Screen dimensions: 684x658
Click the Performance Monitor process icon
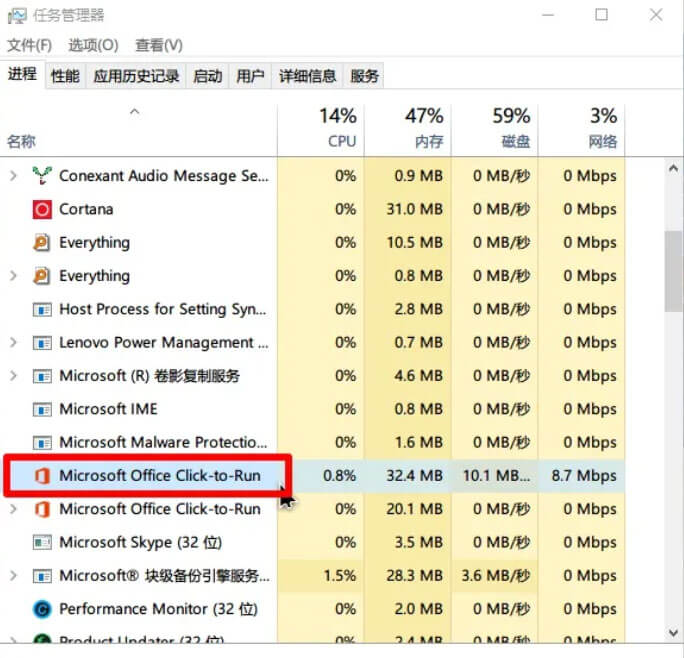pyautogui.click(x=42, y=609)
